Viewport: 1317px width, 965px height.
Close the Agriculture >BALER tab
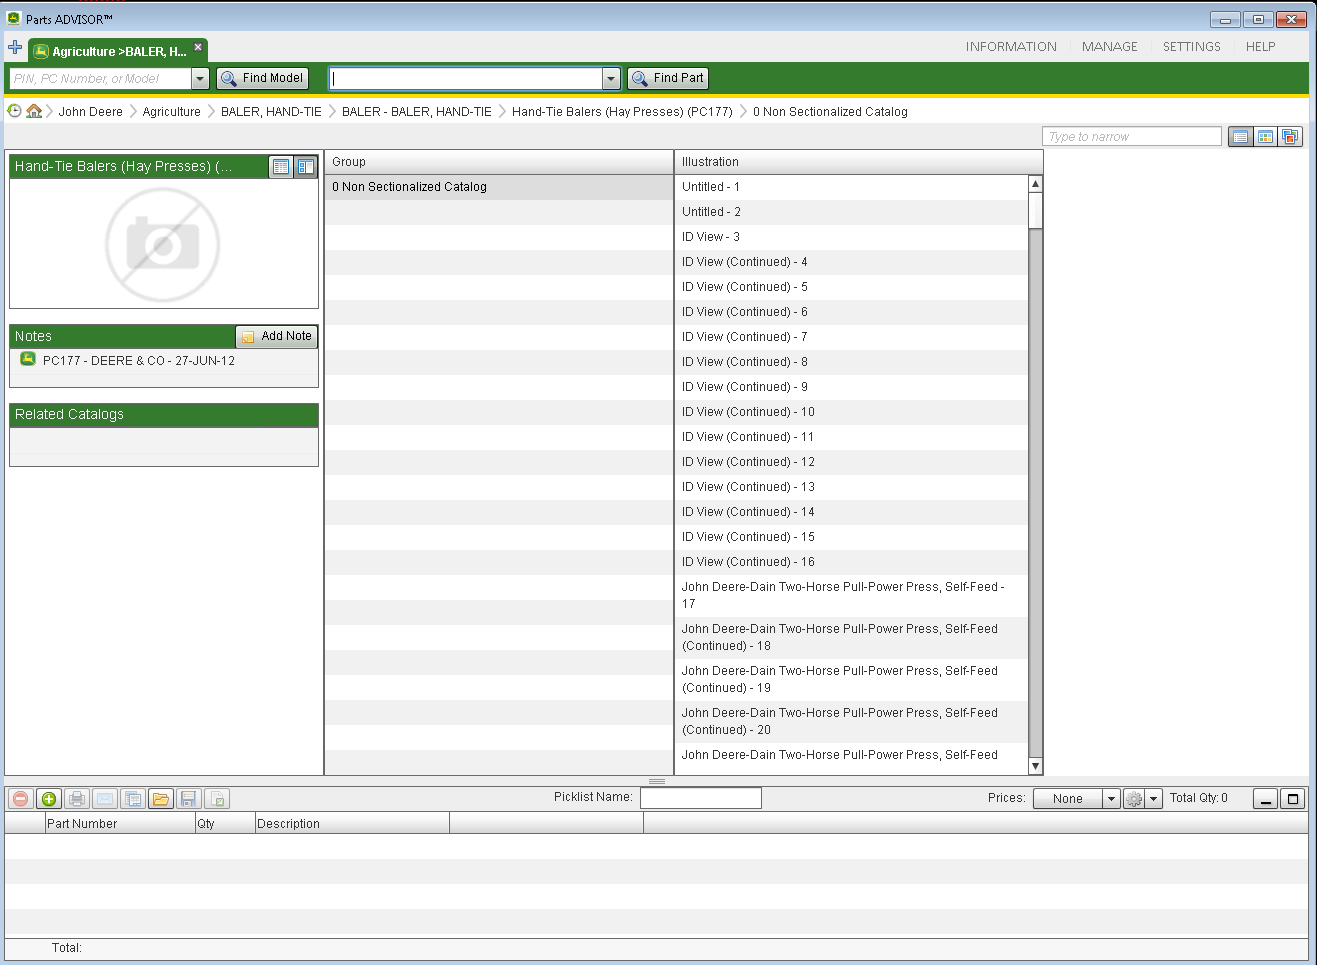pos(198,46)
